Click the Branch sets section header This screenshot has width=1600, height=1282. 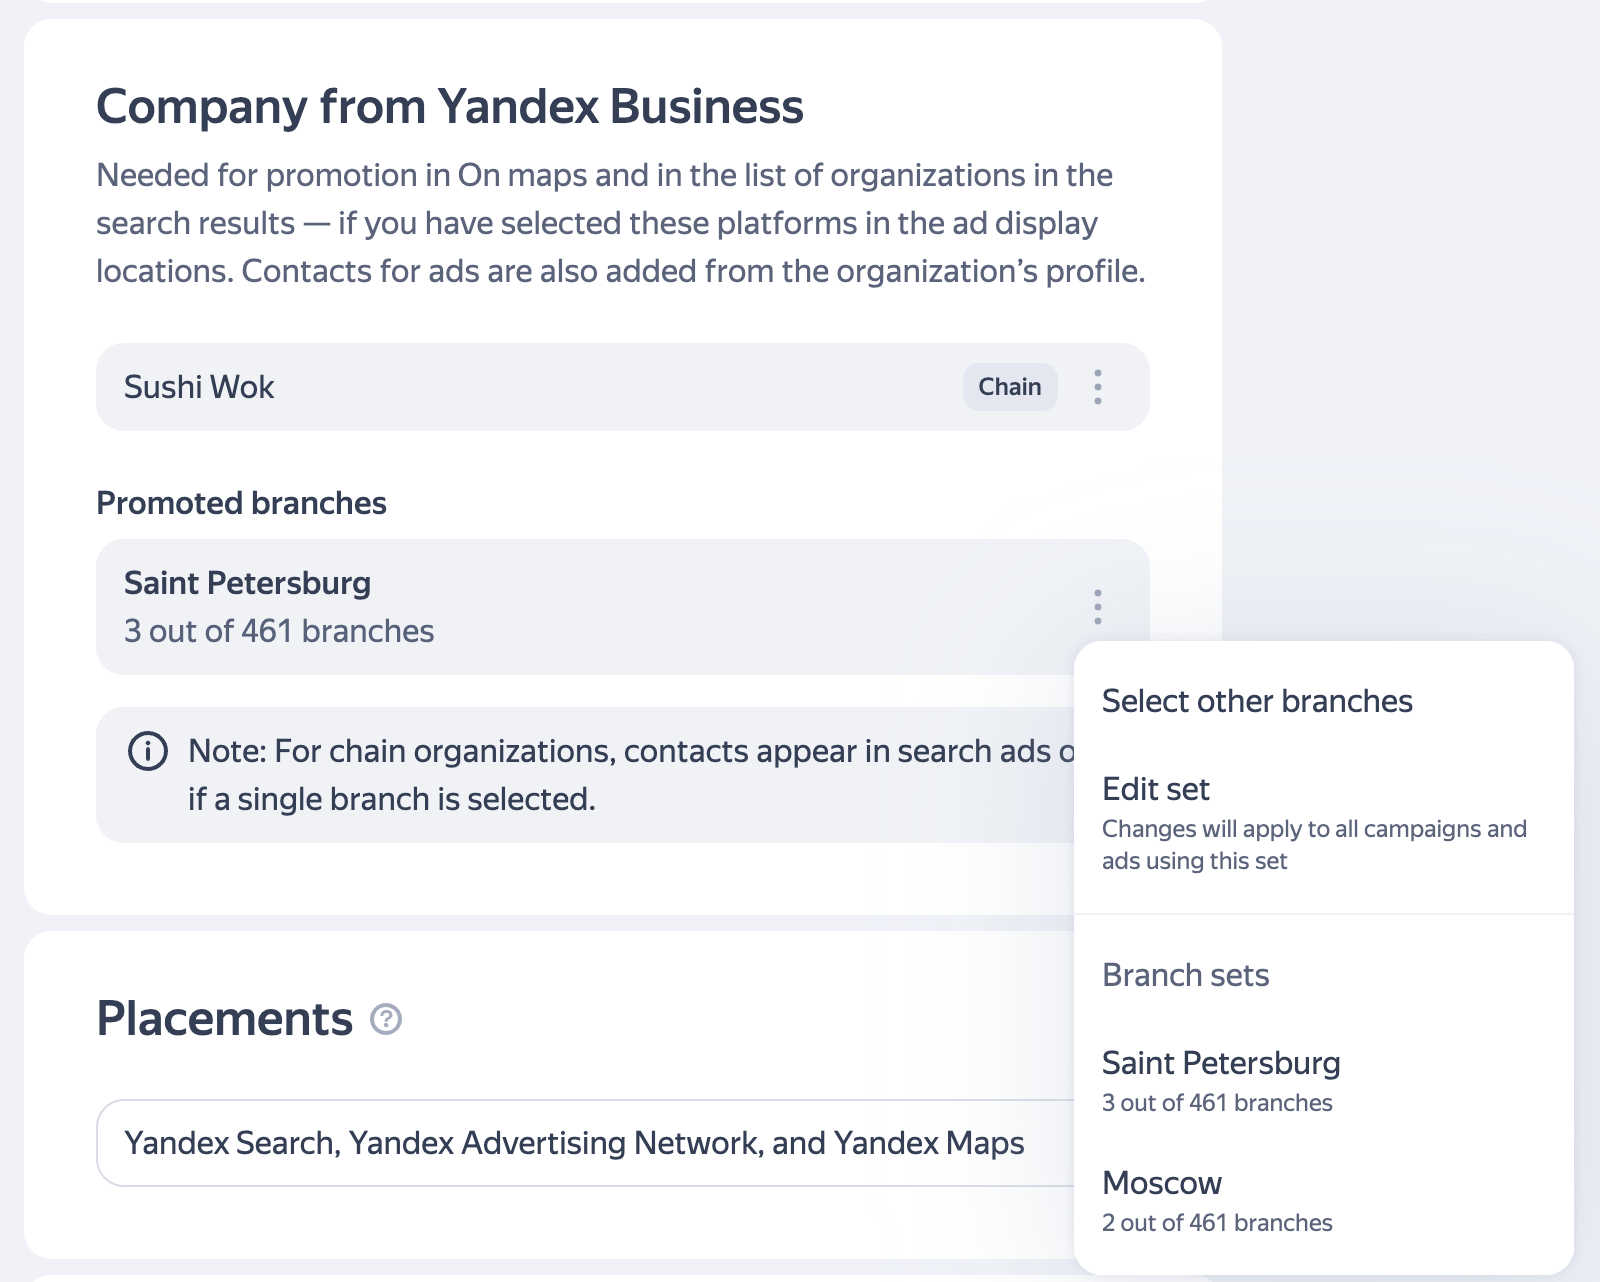click(x=1185, y=975)
